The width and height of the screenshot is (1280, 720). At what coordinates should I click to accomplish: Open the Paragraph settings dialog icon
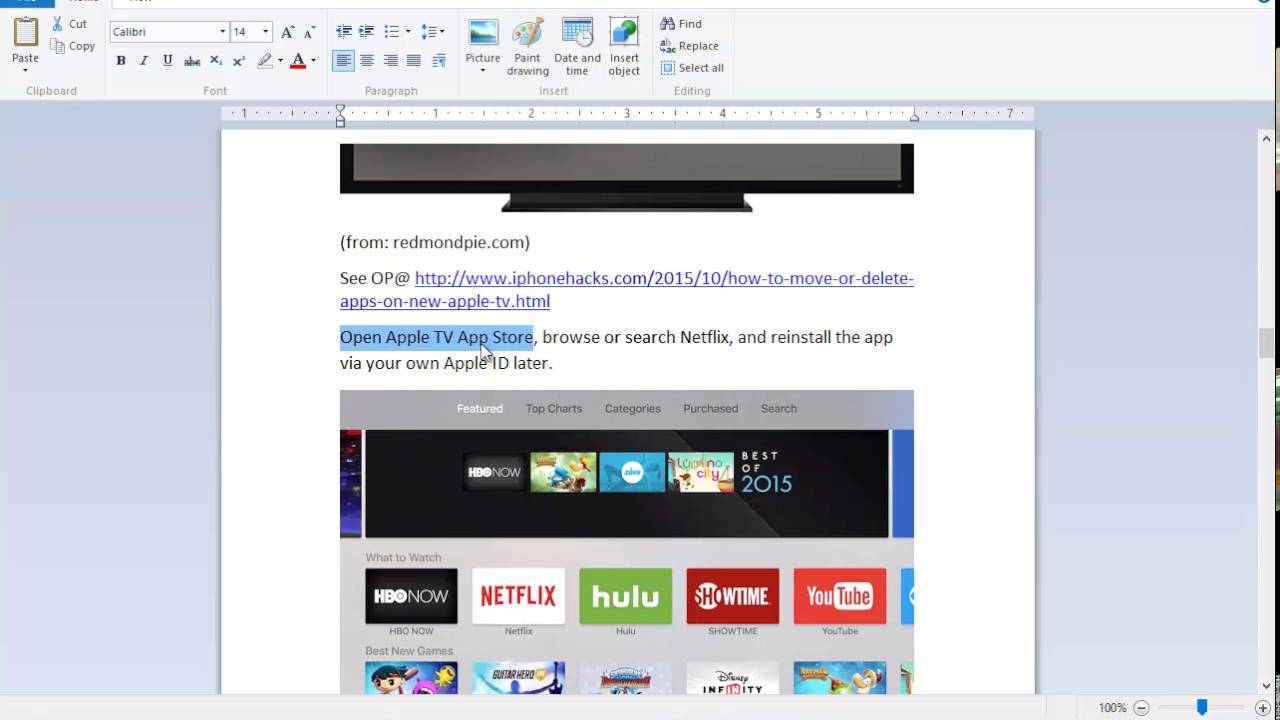(x=438, y=61)
